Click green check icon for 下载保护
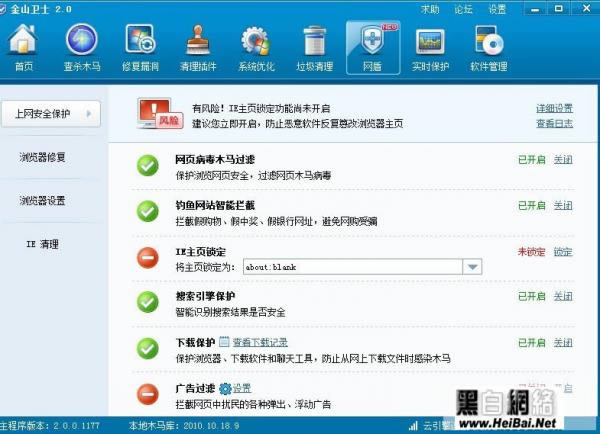 (x=148, y=348)
